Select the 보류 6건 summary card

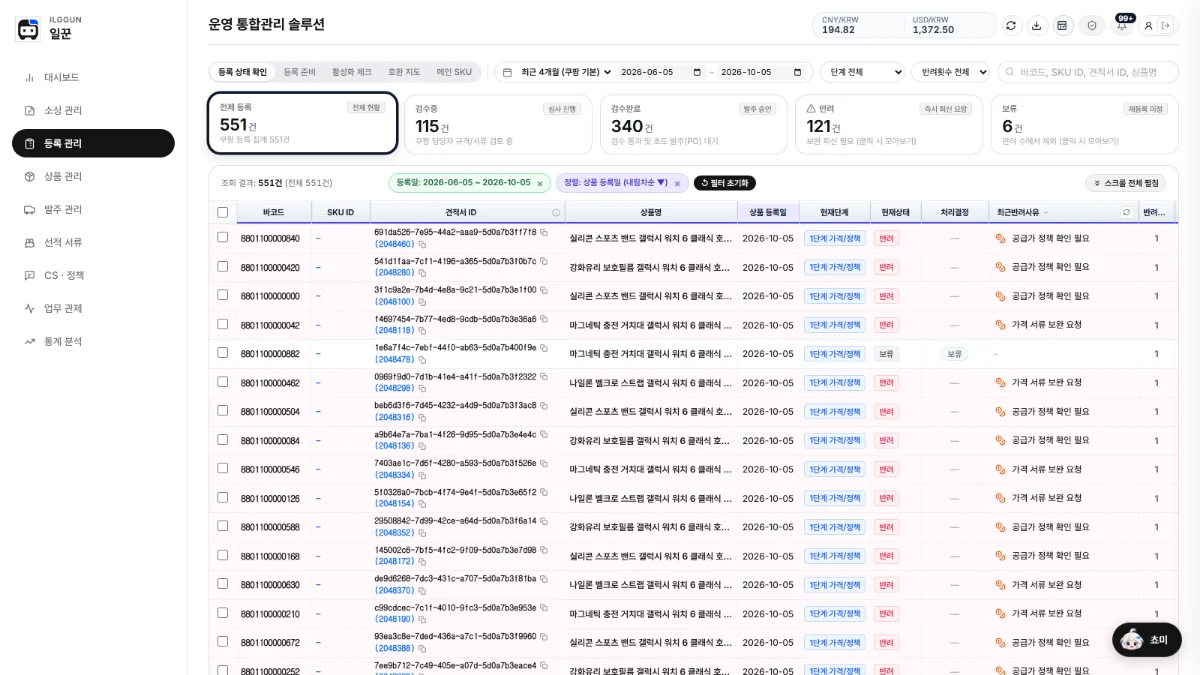1084,125
